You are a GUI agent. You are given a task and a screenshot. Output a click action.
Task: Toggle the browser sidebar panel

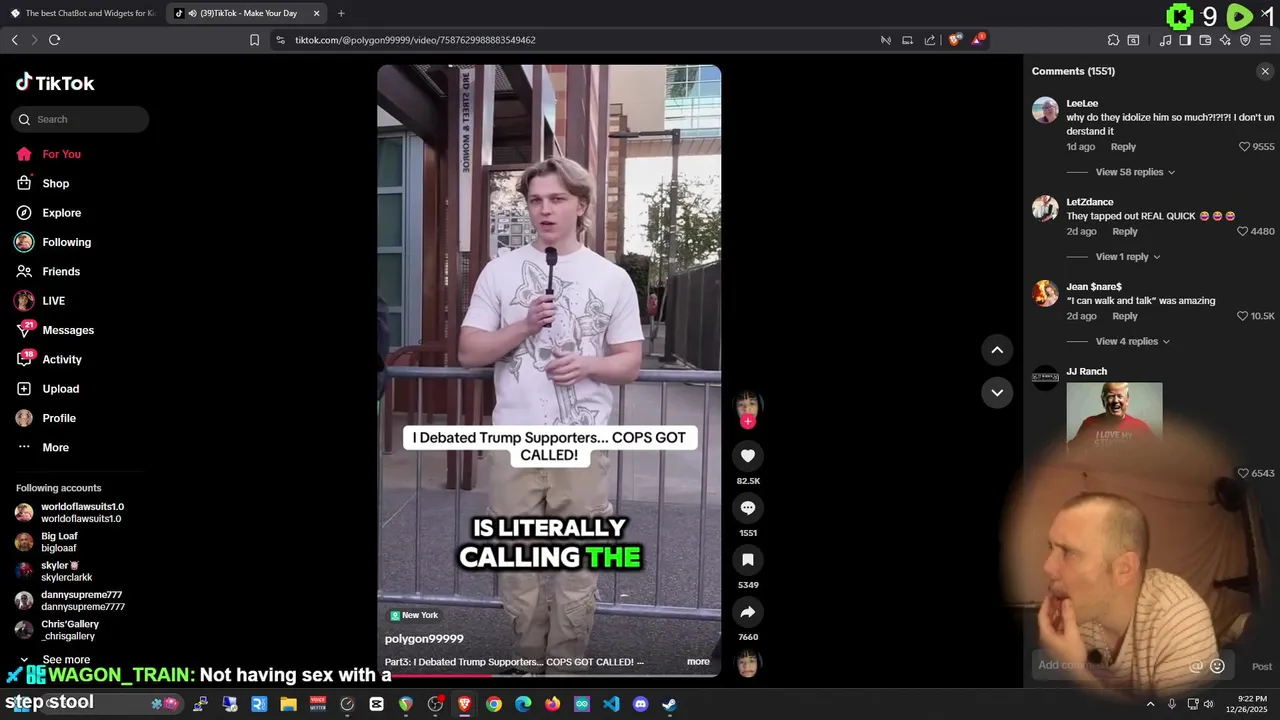[1185, 40]
